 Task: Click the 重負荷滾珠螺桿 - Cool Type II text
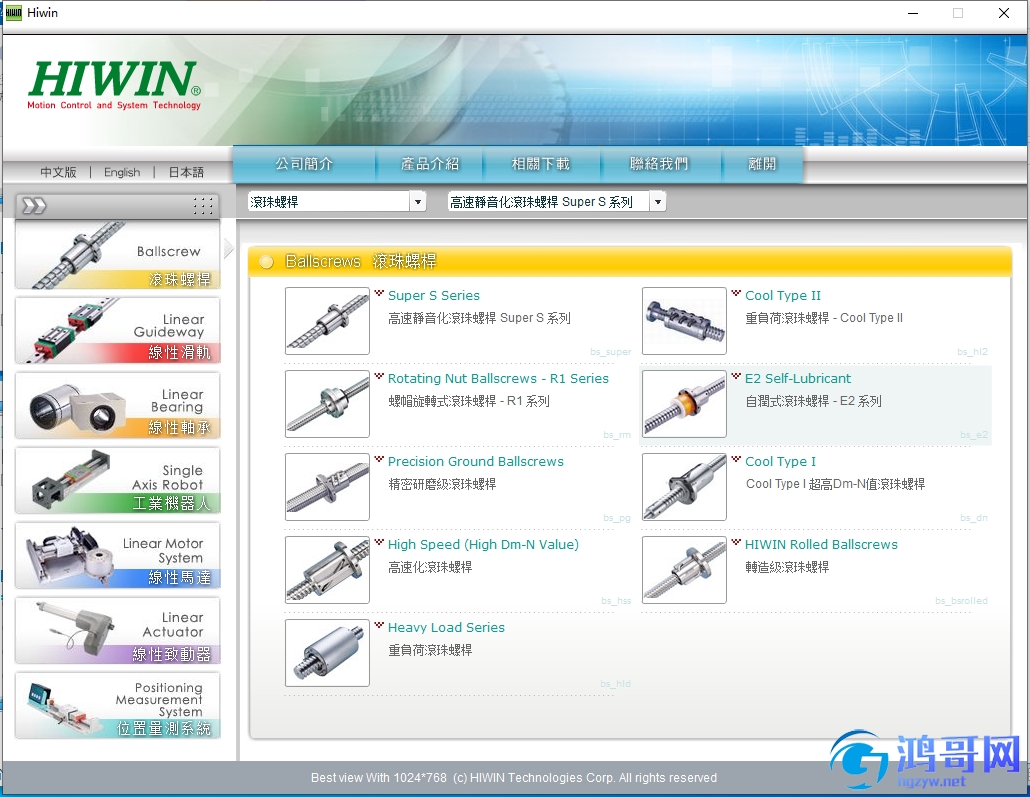click(x=824, y=318)
